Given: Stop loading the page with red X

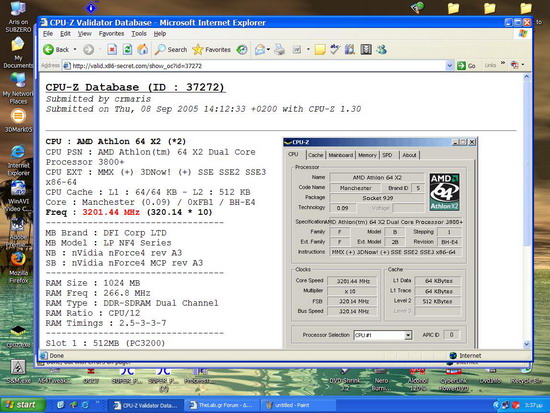Looking at the screenshot, I should click(x=112, y=49).
